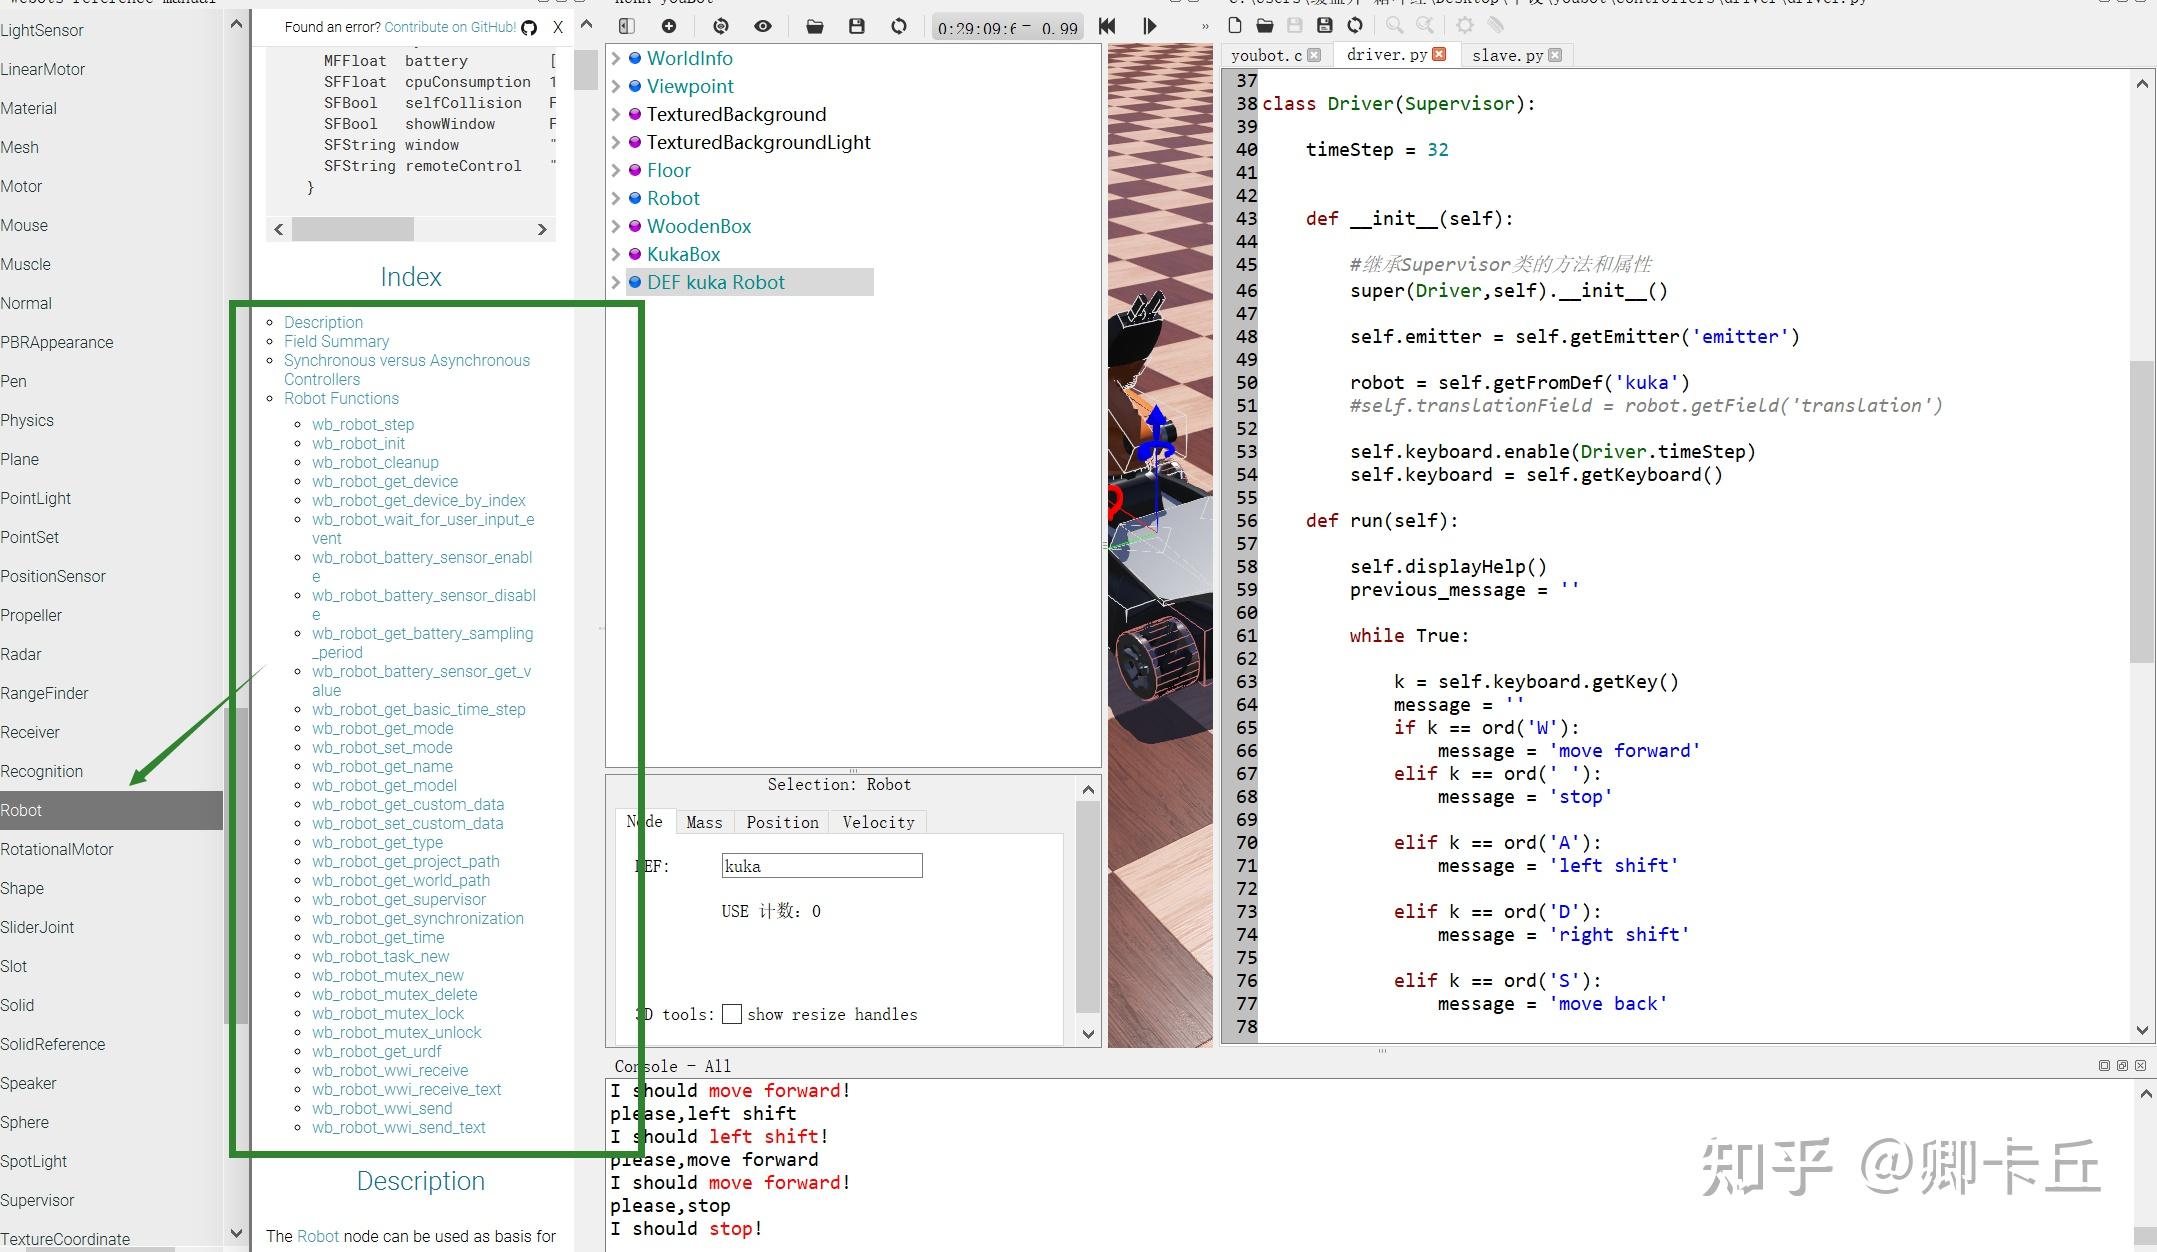
Task: Click the save world floppy icon
Action: pyautogui.click(x=856, y=26)
